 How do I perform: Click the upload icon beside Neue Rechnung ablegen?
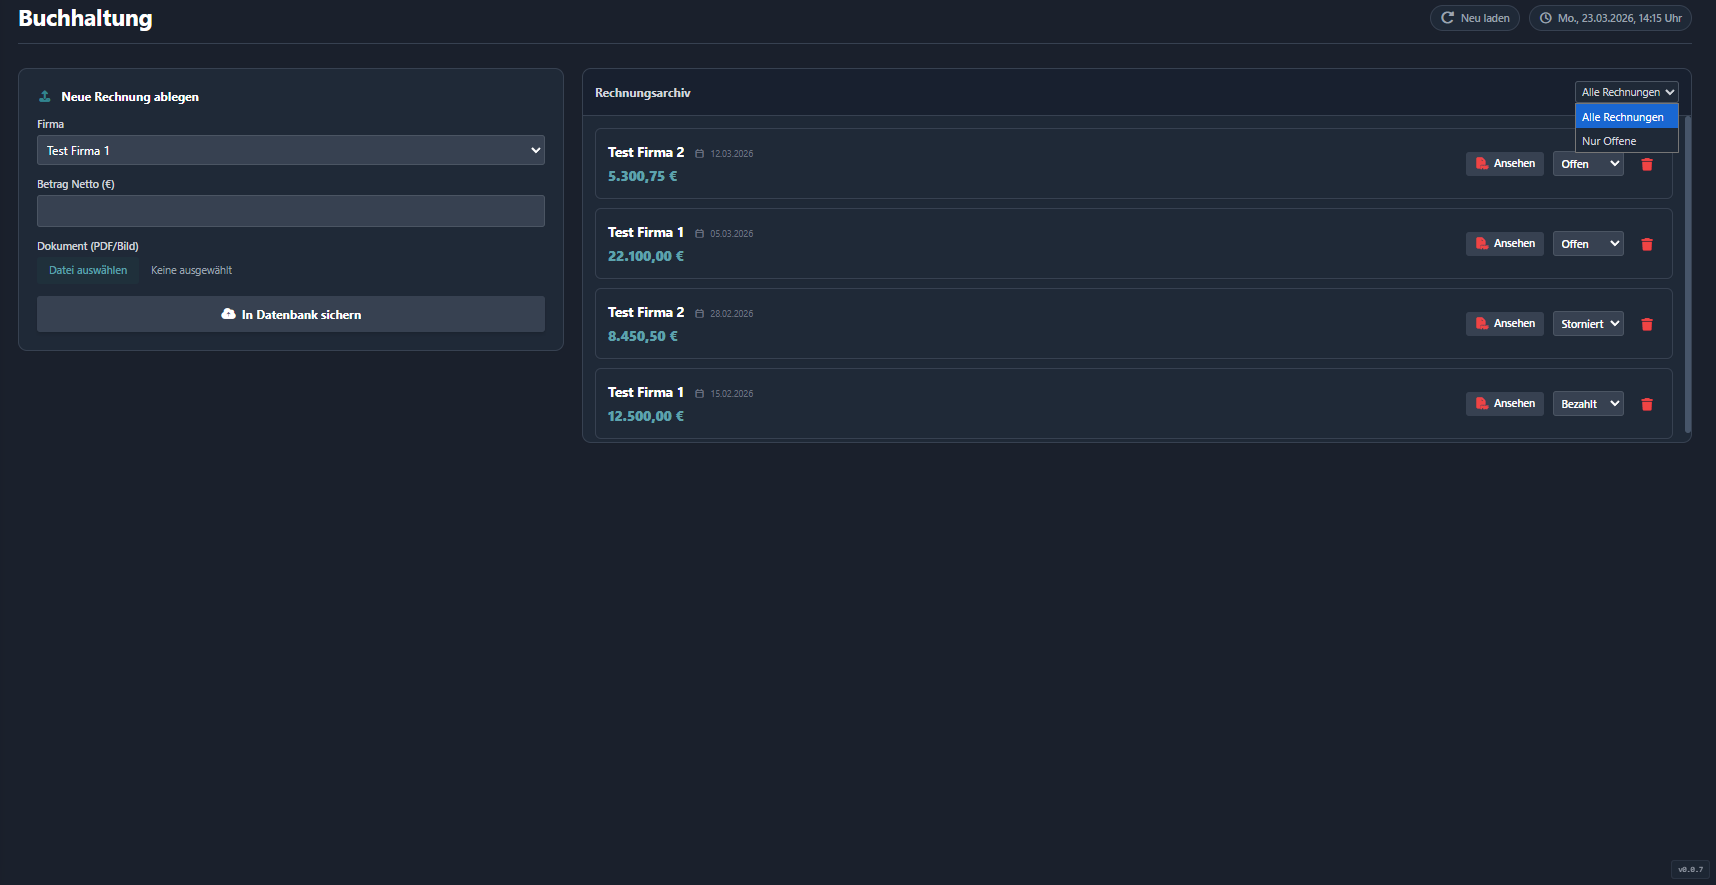point(44,97)
